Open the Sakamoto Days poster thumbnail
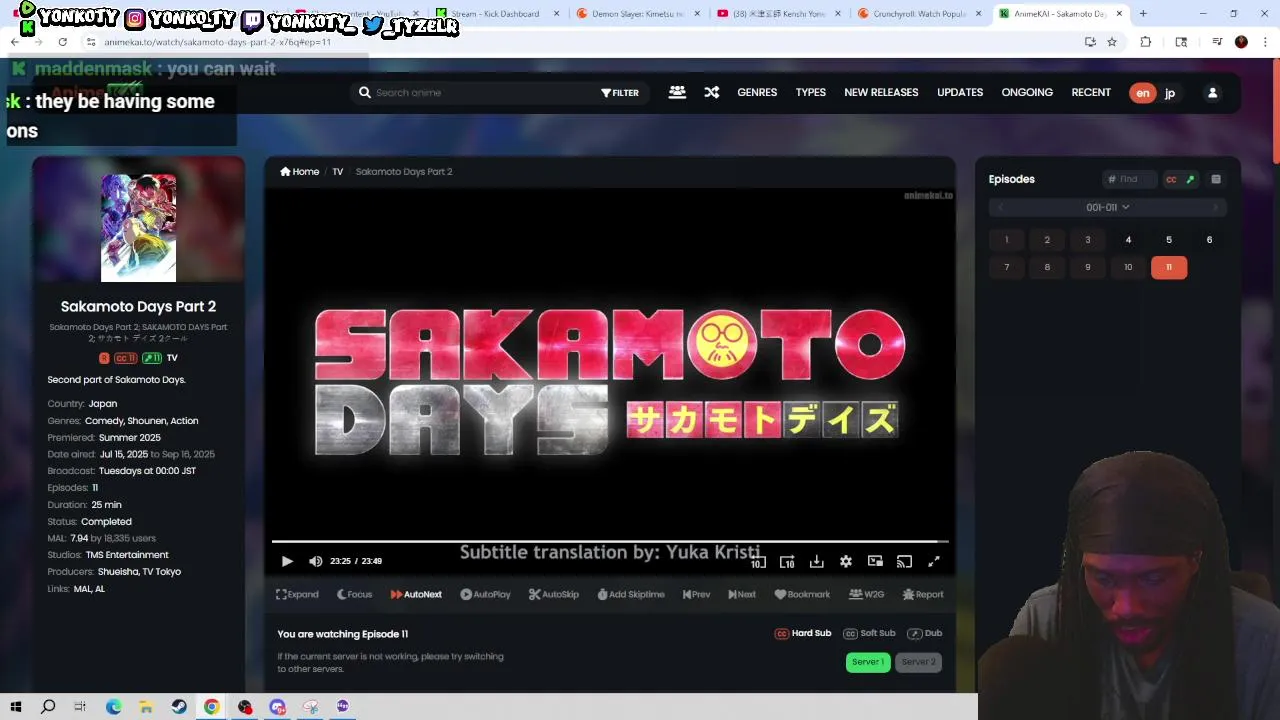 tap(138, 228)
